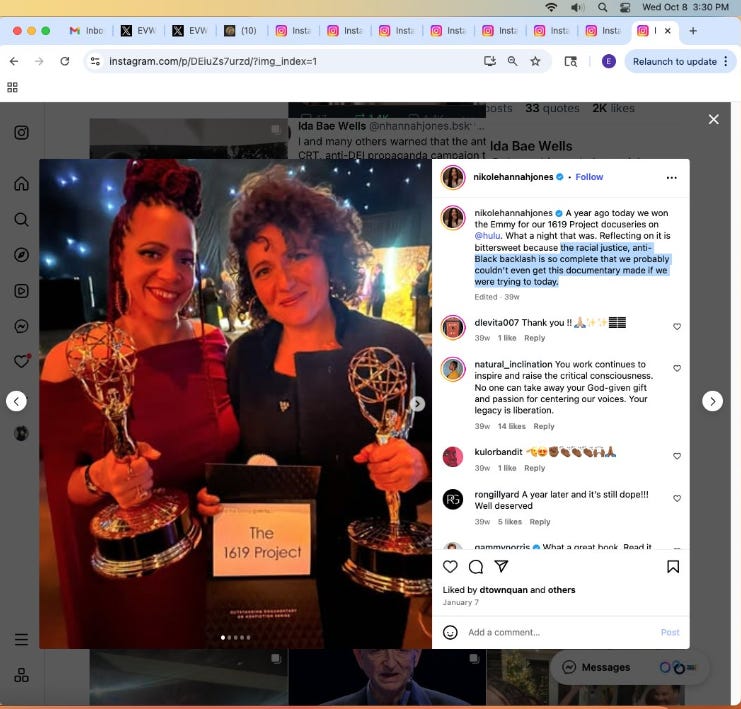Like rongillyard's comment

[677, 498]
